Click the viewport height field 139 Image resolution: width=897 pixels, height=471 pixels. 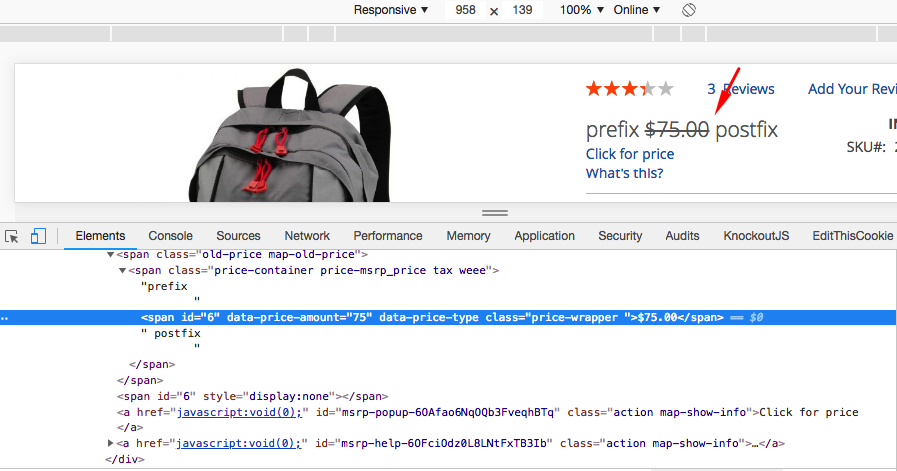[x=522, y=10]
